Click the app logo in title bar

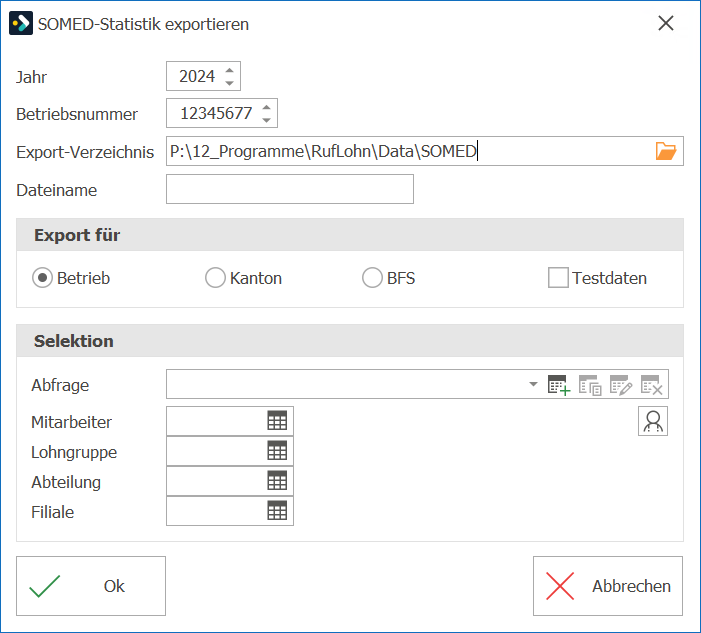point(21,23)
